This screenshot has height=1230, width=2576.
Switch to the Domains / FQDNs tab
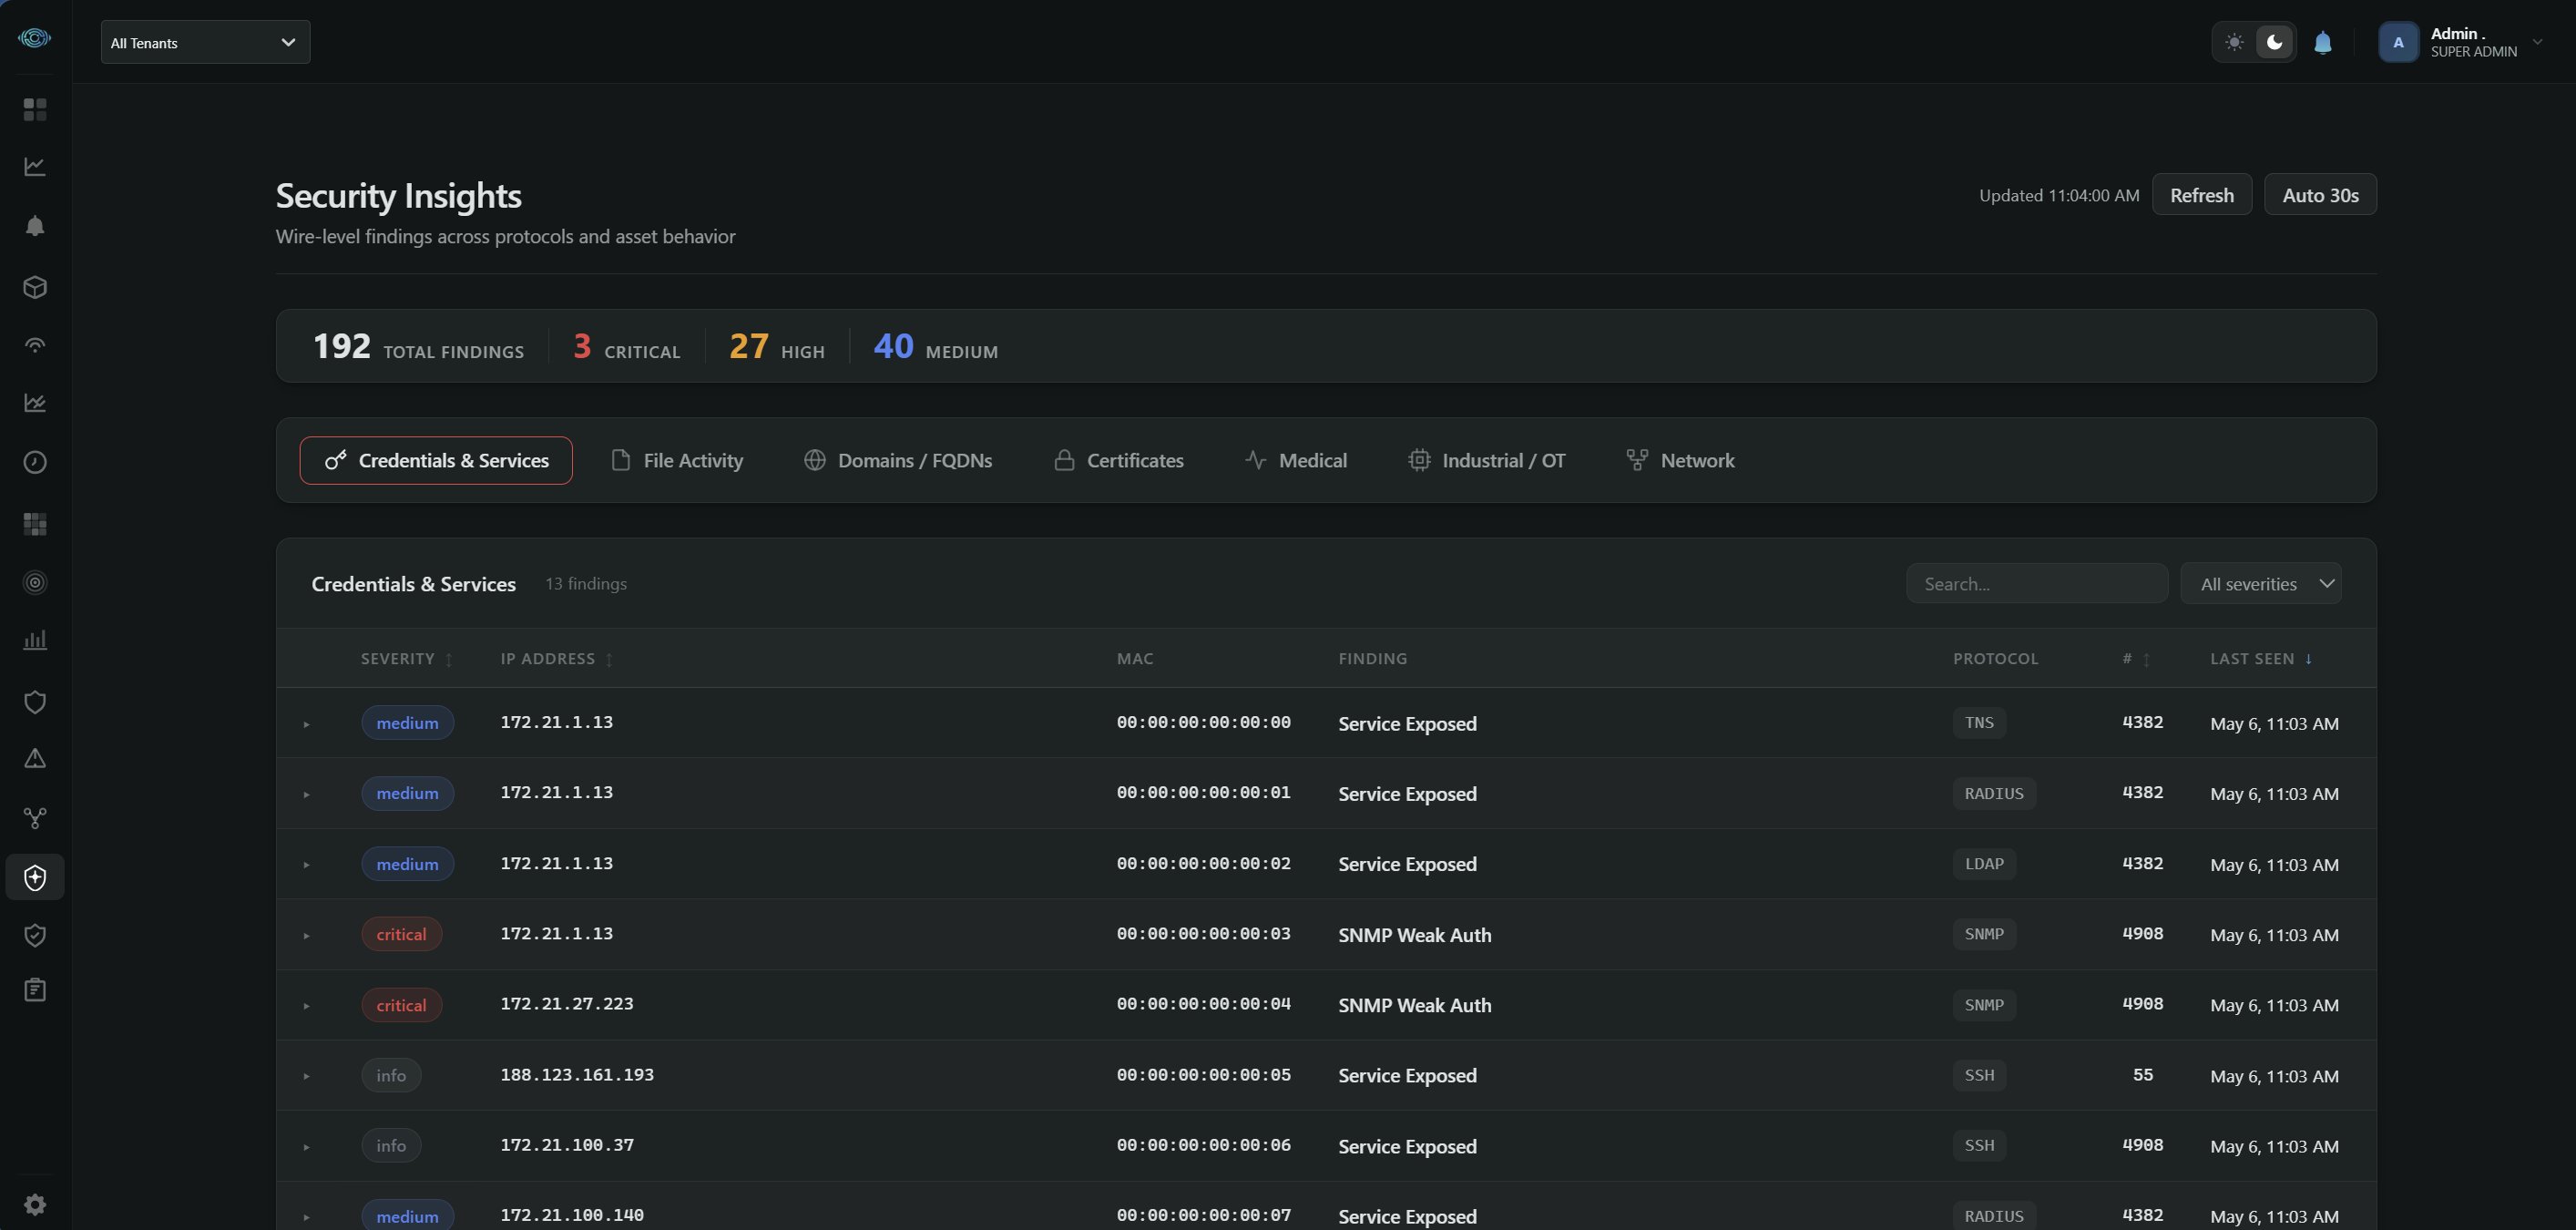(898, 461)
